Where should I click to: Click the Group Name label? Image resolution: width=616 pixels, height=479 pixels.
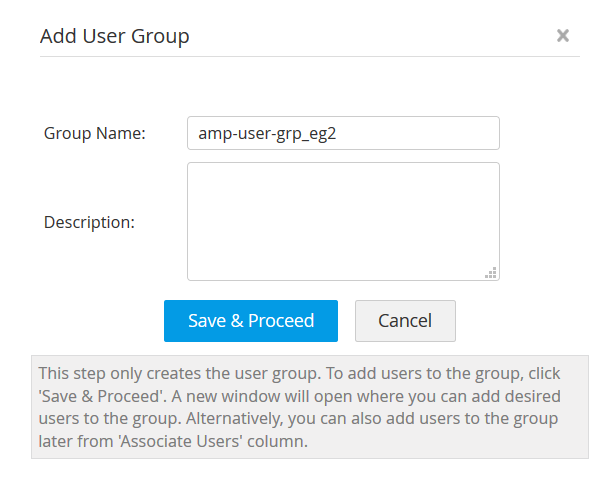[x=95, y=133]
